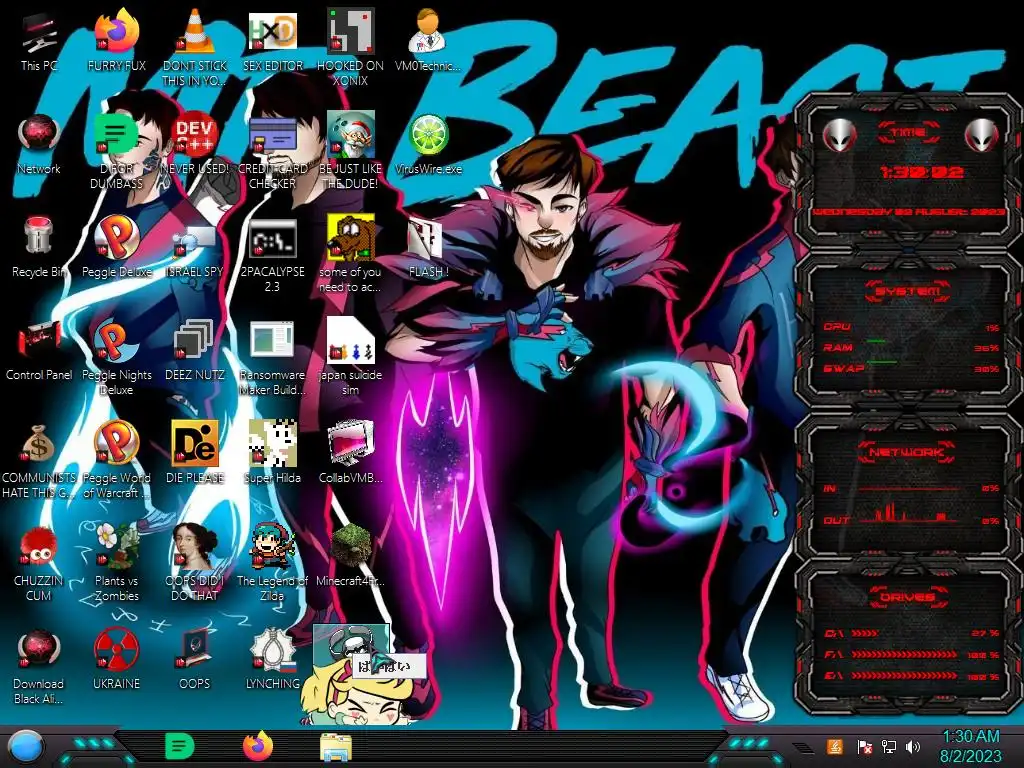Launch The Legend of Zilda shortcut
The width and height of the screenshot is (1024, 768).
pos(272,563)
